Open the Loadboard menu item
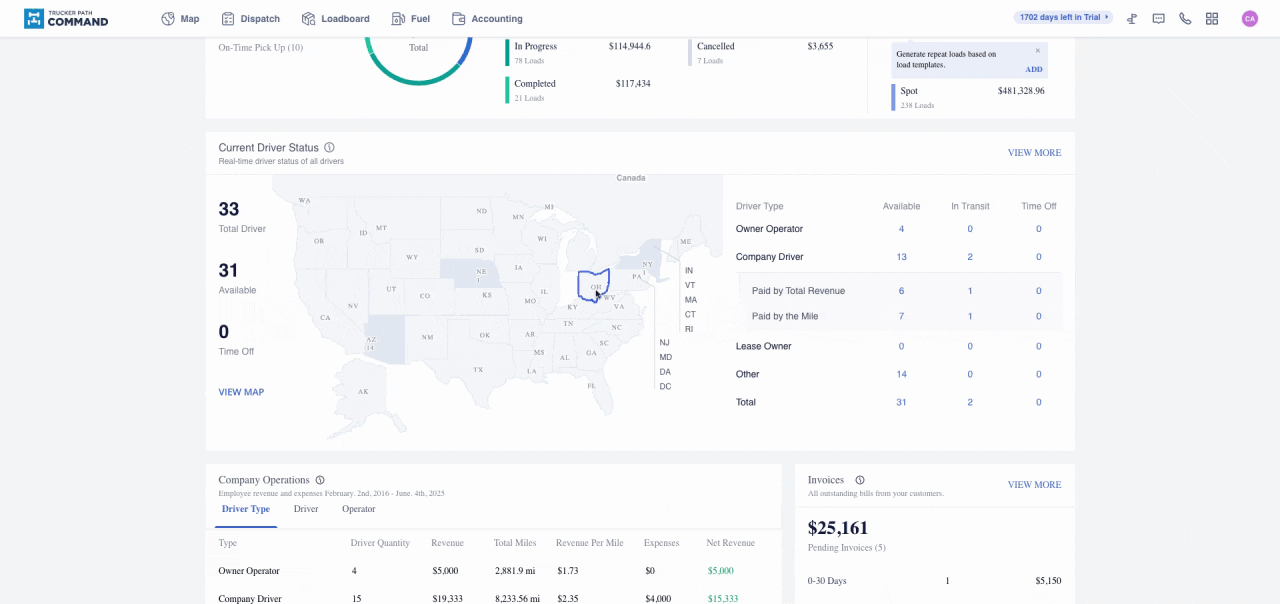1280x604 pixels. (x=335, y=19)
